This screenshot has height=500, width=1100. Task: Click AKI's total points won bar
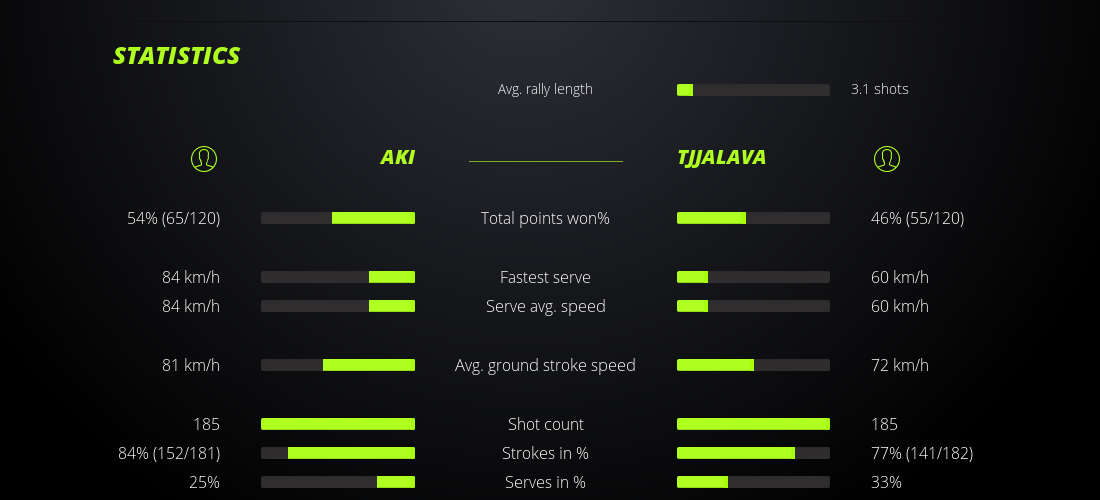[x=338, y=218]
